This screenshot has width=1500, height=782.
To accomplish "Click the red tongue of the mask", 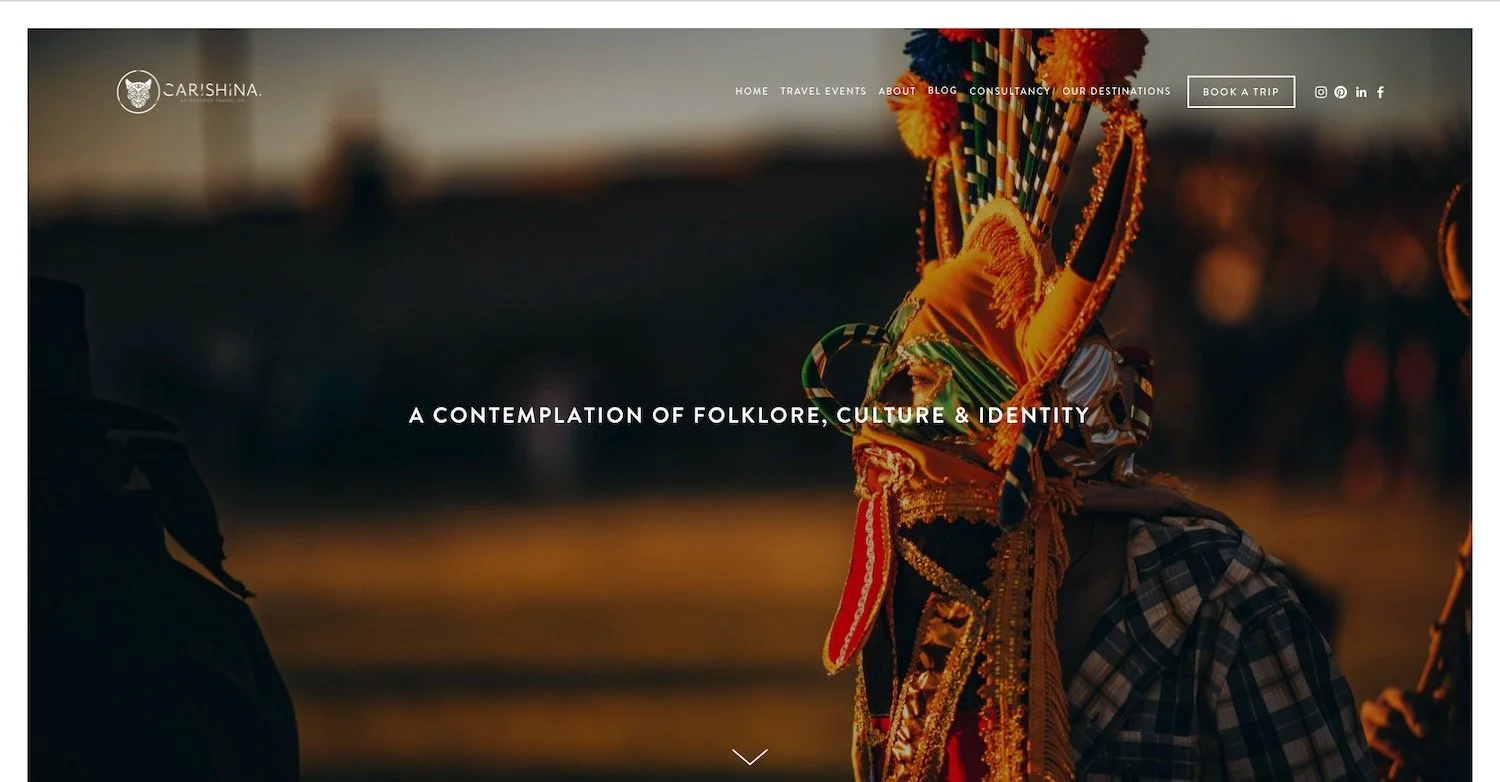I will pos(862,580).
